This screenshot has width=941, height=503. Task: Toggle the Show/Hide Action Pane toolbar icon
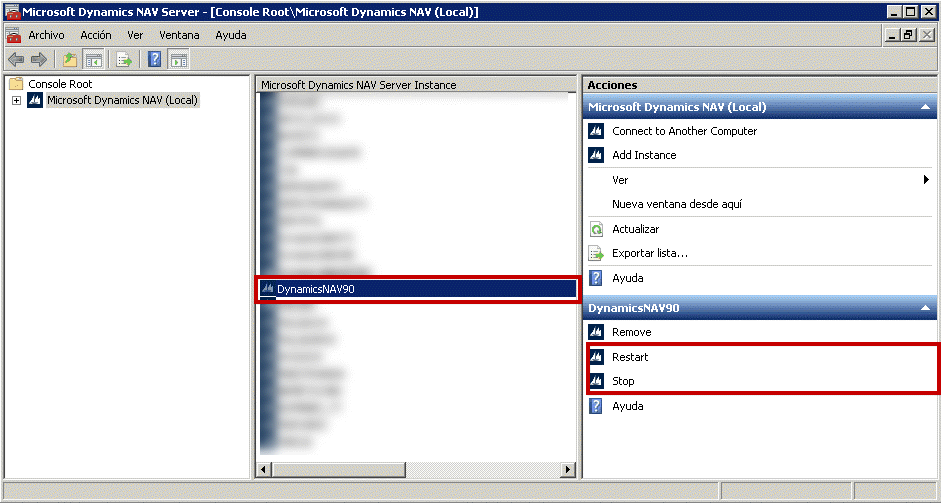pos(178,60)
